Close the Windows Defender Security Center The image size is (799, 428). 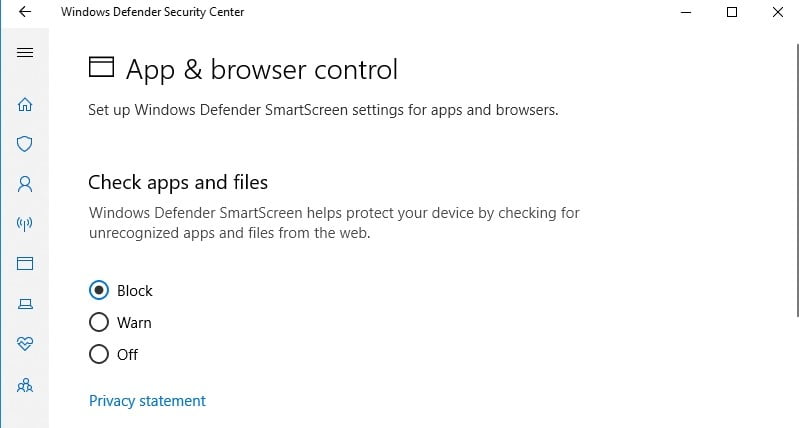(x=778, y=12)
